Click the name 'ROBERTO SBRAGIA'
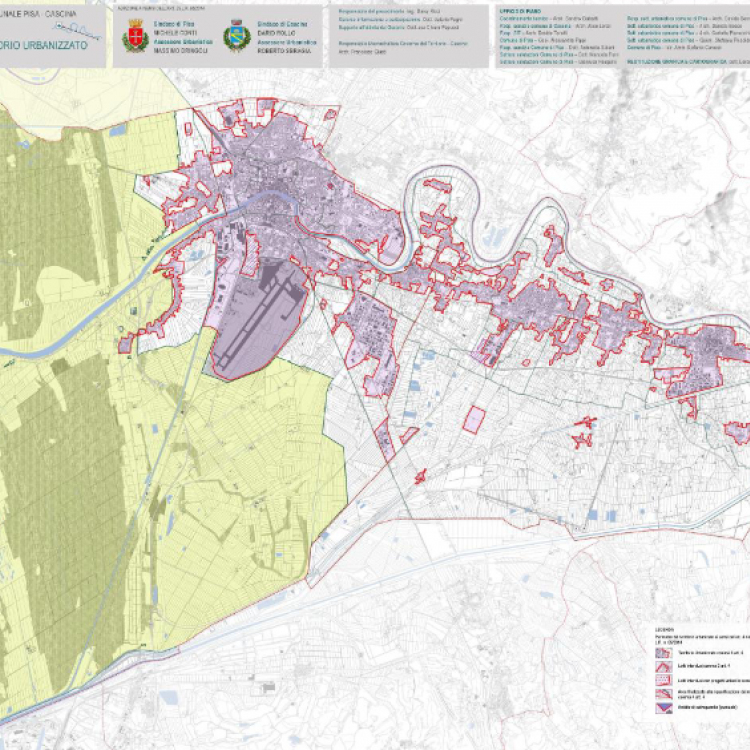The height and width of the screenshot is (750, 750). (x=284, y=51)
